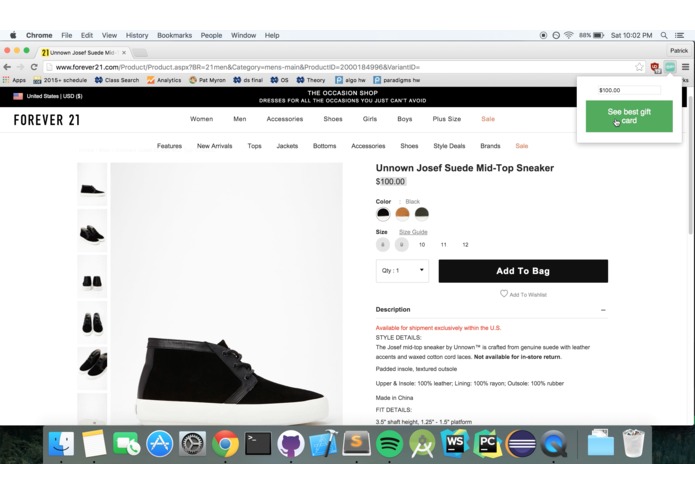This screenshot has width=695, height=494.
Task: Go to Men category
Action: [240, 119]
